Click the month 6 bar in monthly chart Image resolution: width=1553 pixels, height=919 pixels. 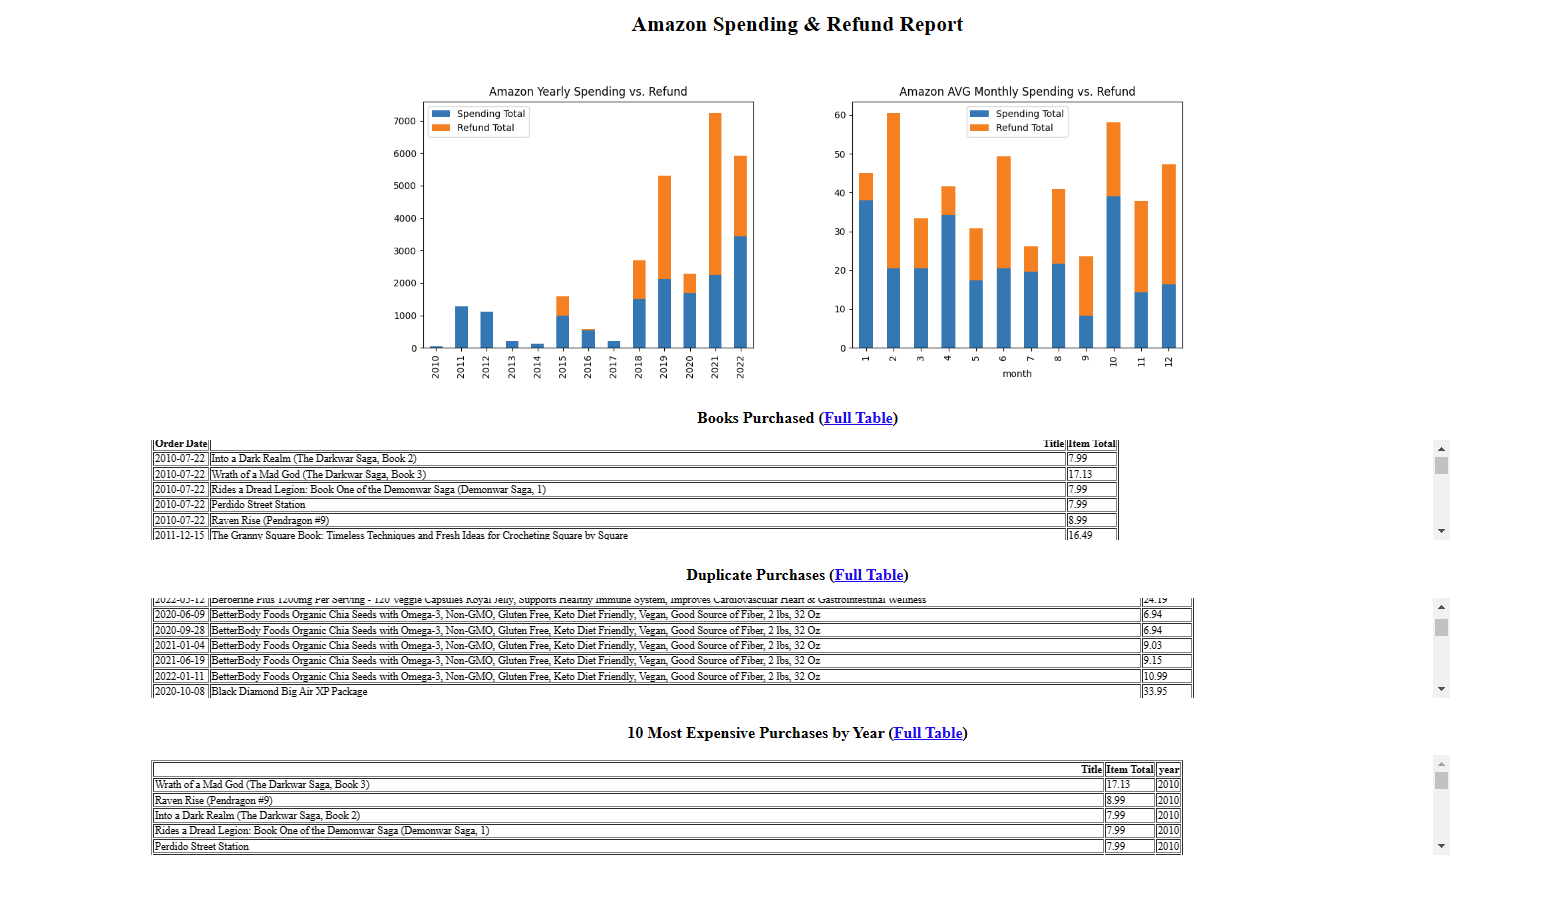click(1003, 252)
